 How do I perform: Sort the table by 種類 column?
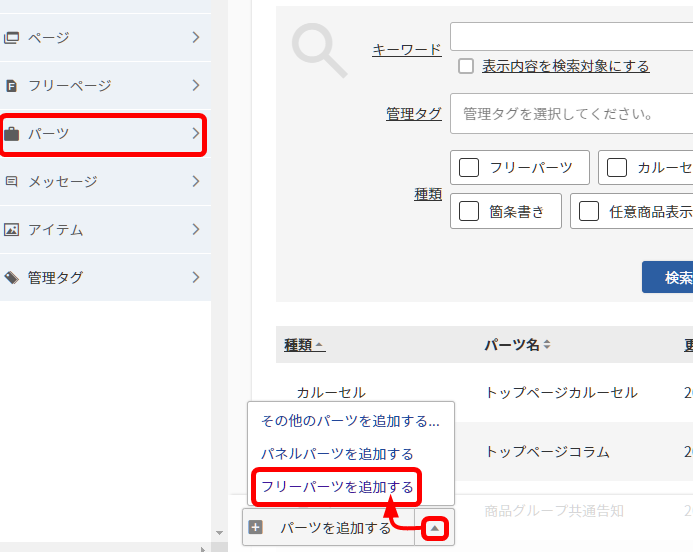[x=304, y=345]
